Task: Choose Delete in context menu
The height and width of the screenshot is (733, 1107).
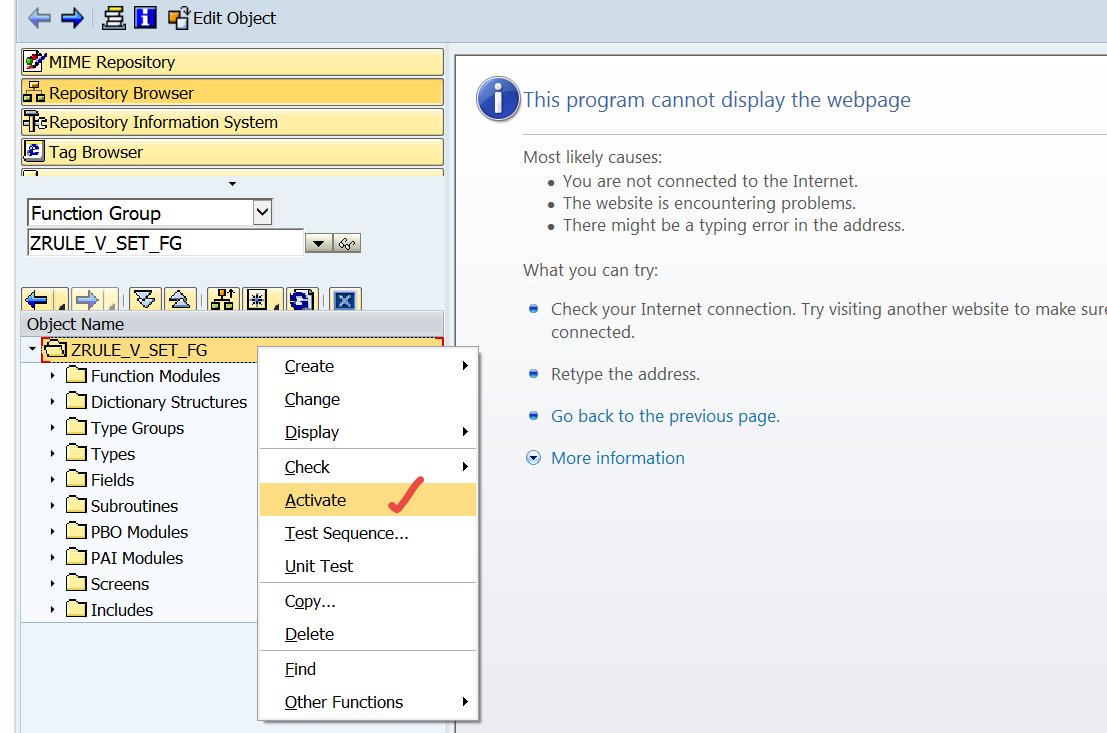Action: (x=368, y=634)
